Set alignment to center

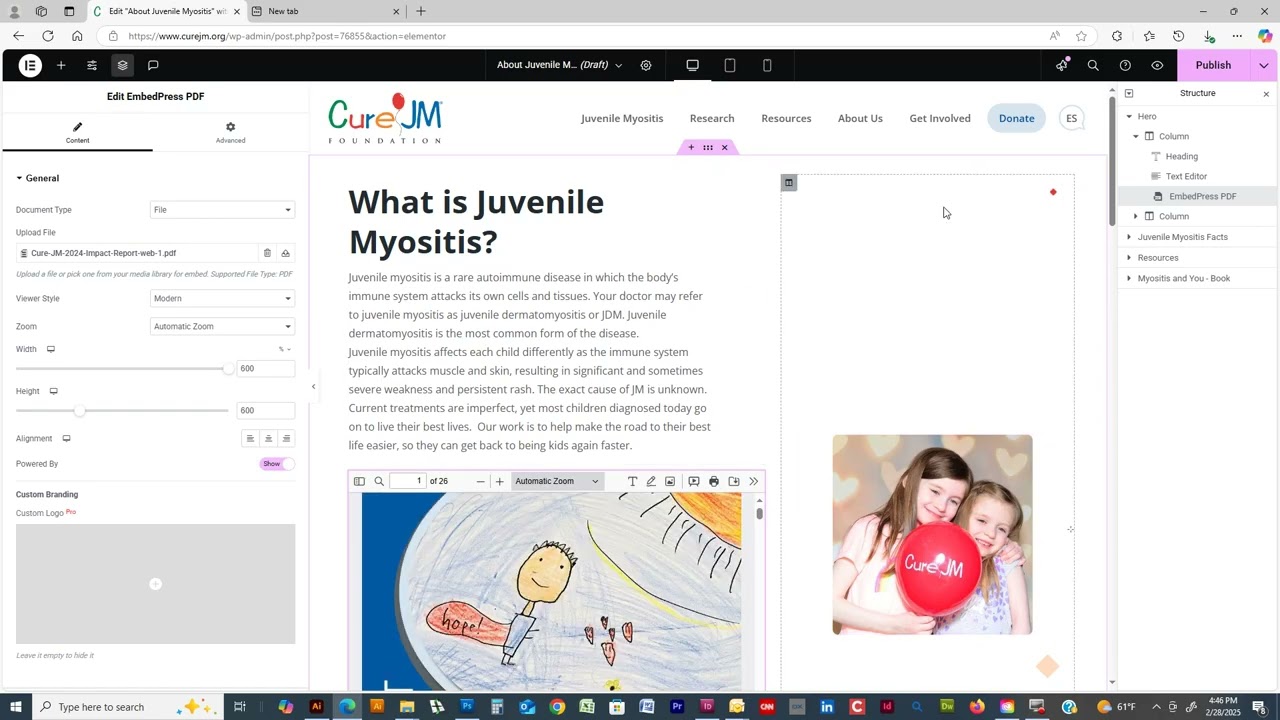click(268, 438)
